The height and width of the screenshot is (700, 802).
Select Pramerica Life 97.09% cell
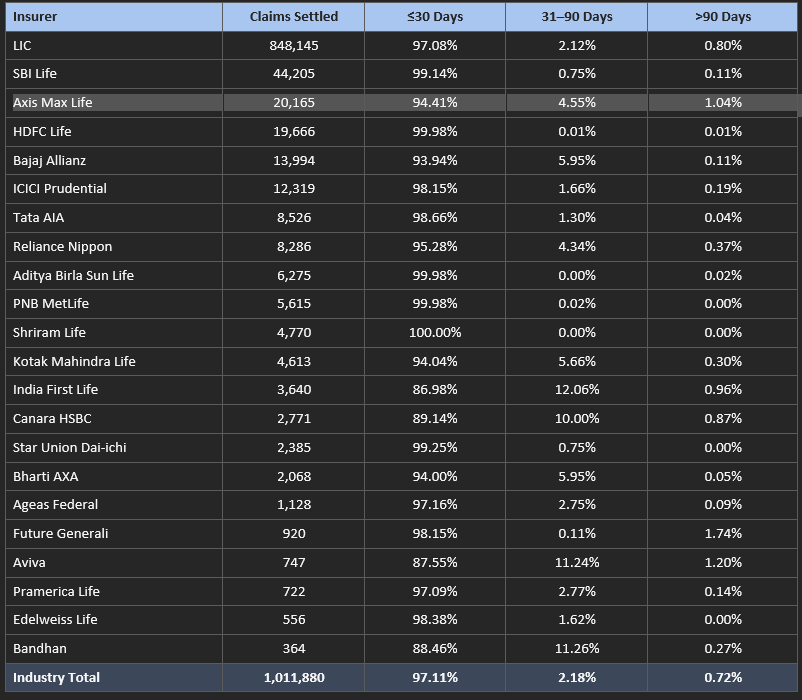[435, 592]
